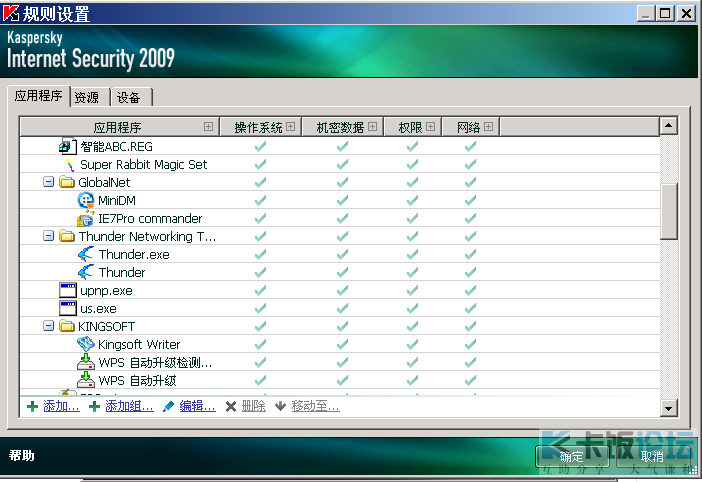The width and height of the screenshot is (702, 482).
Task: Click the X icon beside 删除
Action: coord(231,406)
